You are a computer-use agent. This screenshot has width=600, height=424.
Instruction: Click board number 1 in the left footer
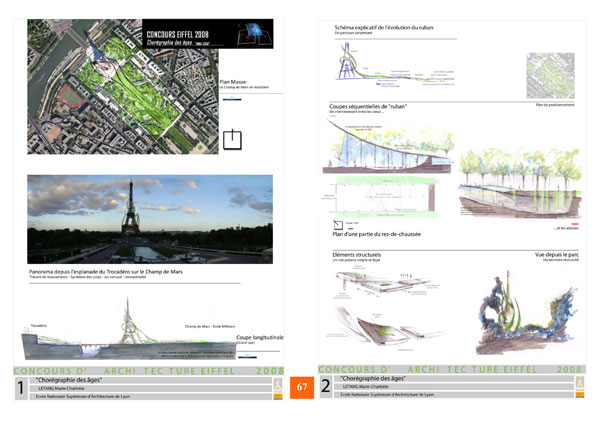click(x=21, y=388)
